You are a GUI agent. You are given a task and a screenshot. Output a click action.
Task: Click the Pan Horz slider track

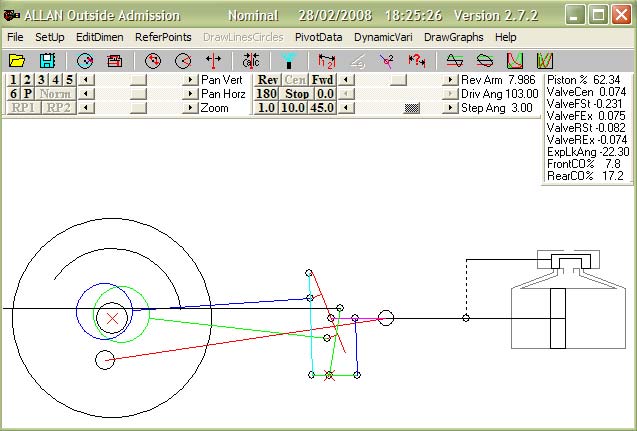[x=138, y=93]
